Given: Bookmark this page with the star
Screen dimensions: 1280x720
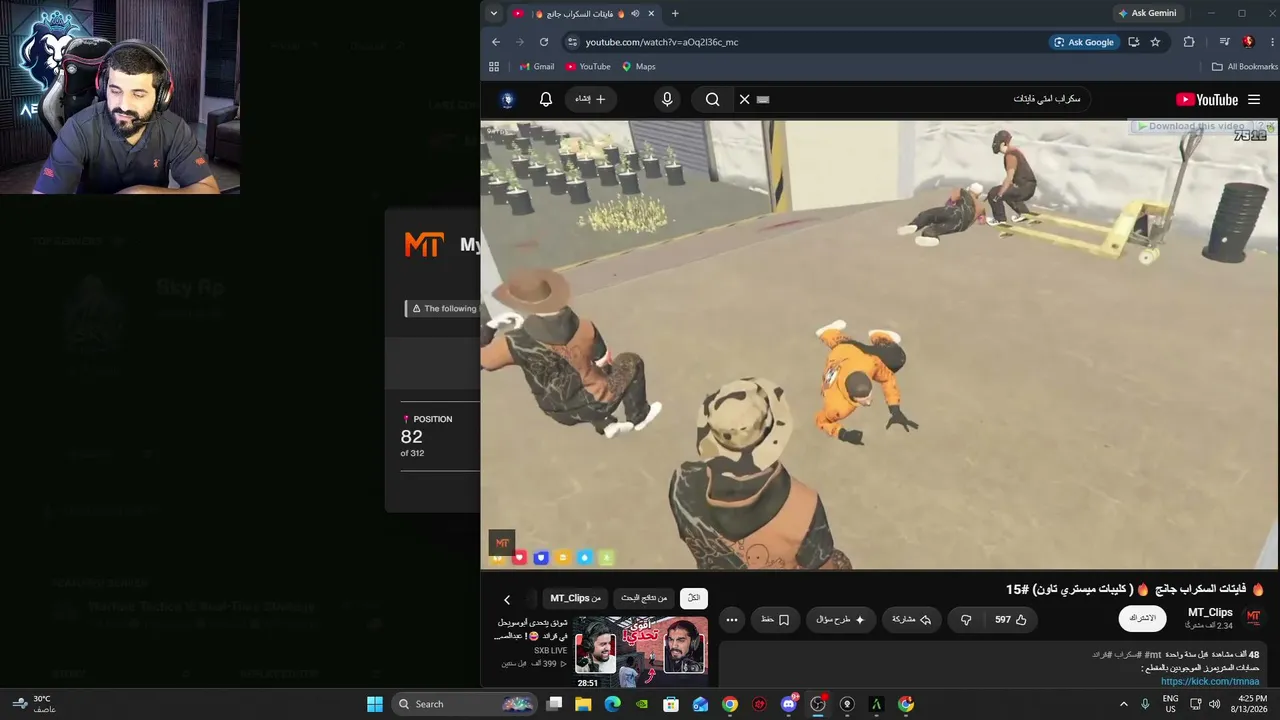Looking at the screenshot, I should (1156, 42).
